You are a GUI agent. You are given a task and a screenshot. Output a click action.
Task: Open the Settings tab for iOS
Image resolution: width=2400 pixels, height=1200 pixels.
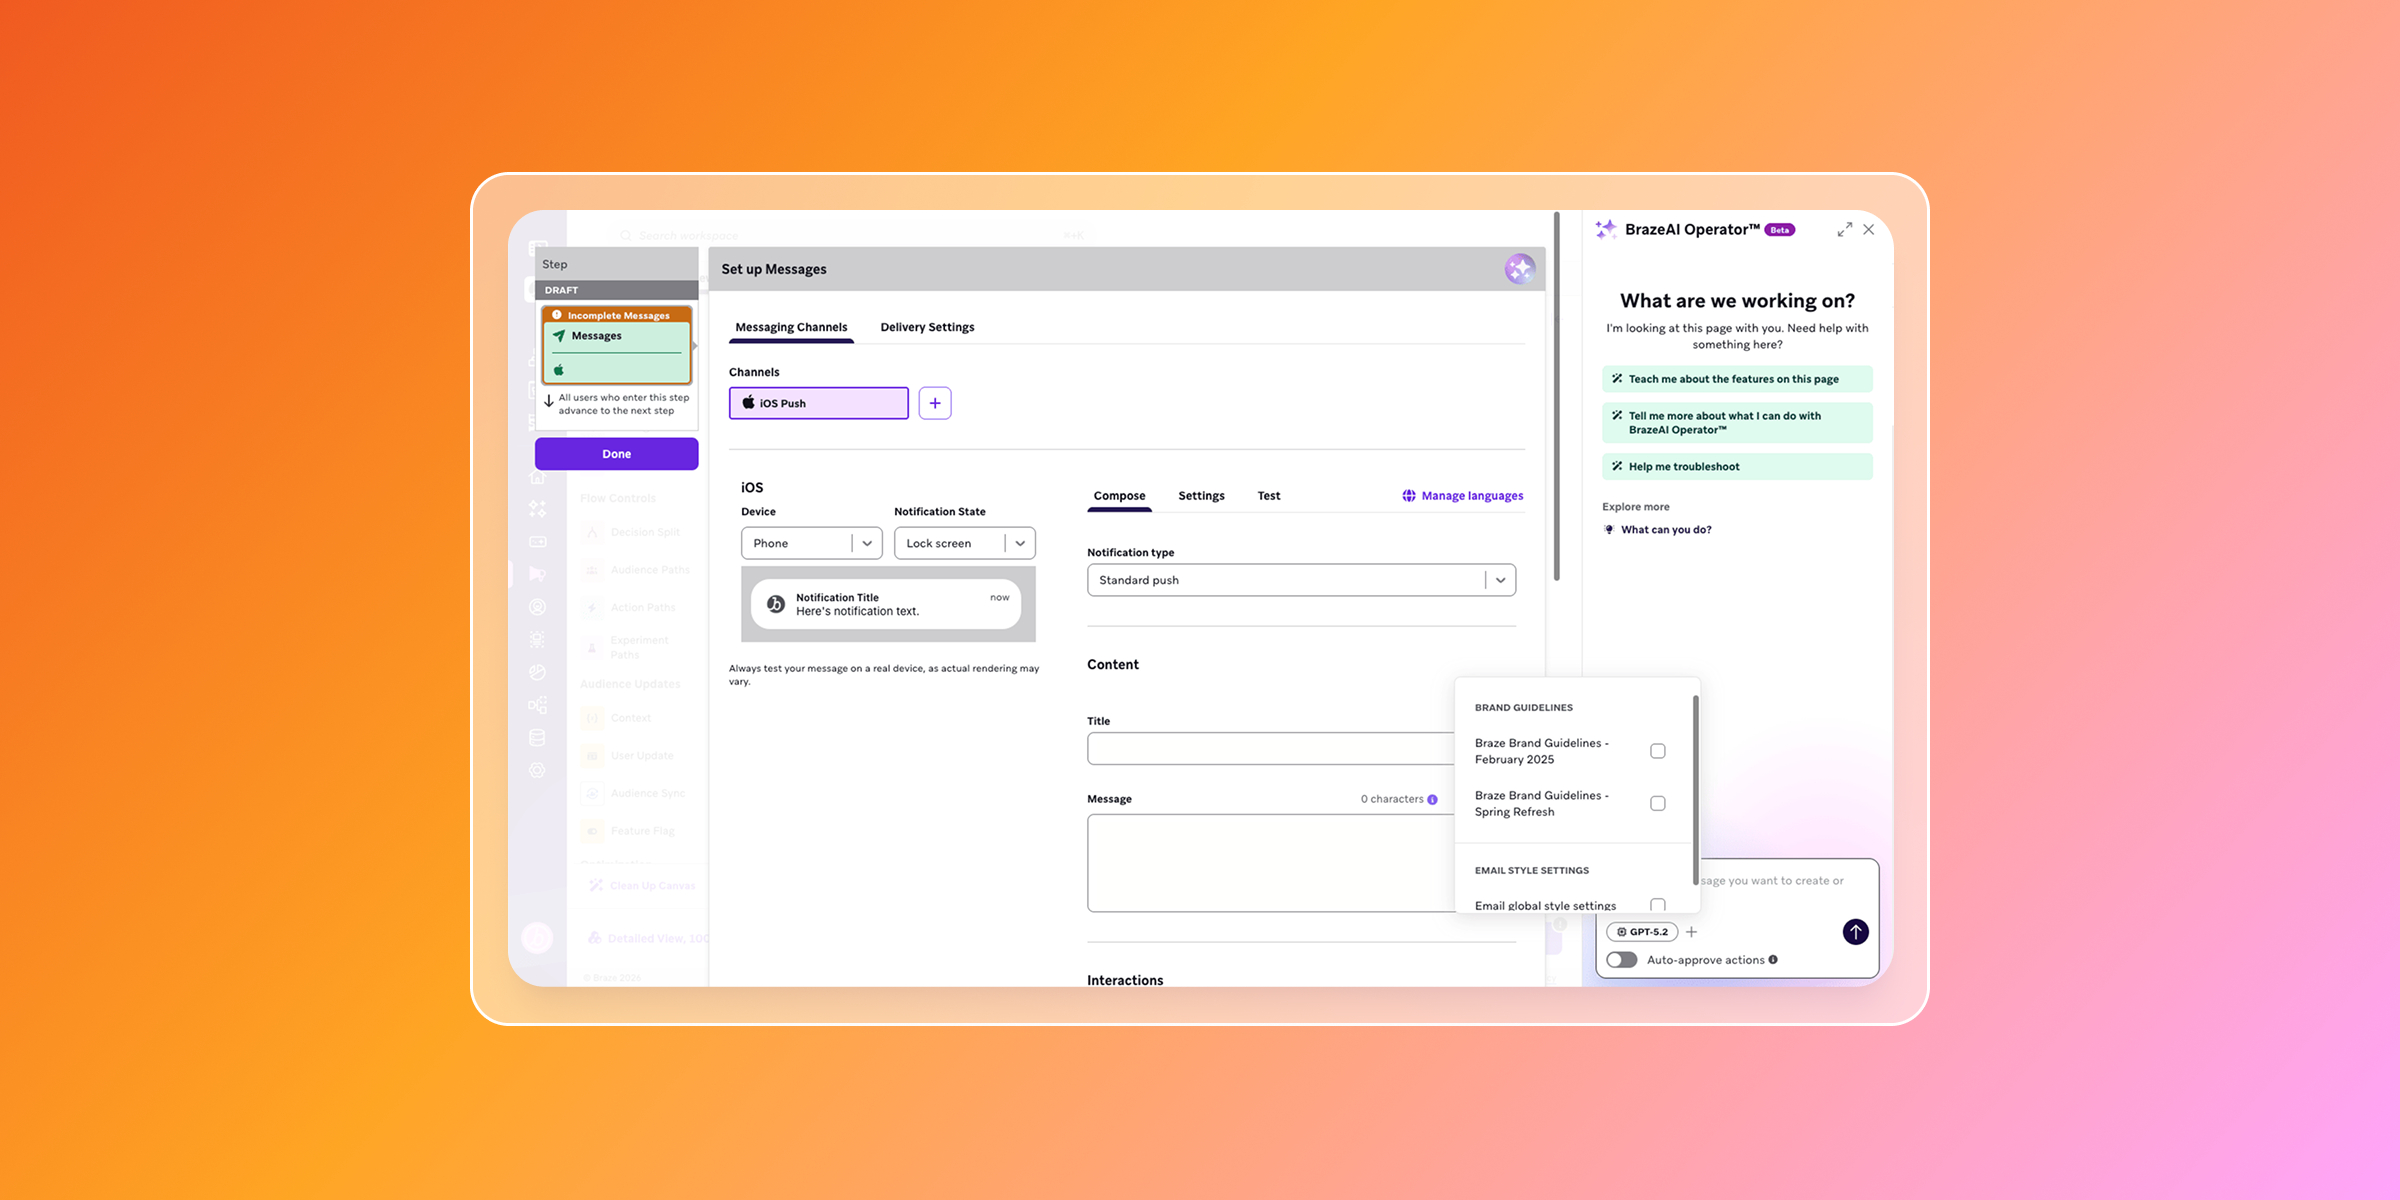[x=1201, y=496]
